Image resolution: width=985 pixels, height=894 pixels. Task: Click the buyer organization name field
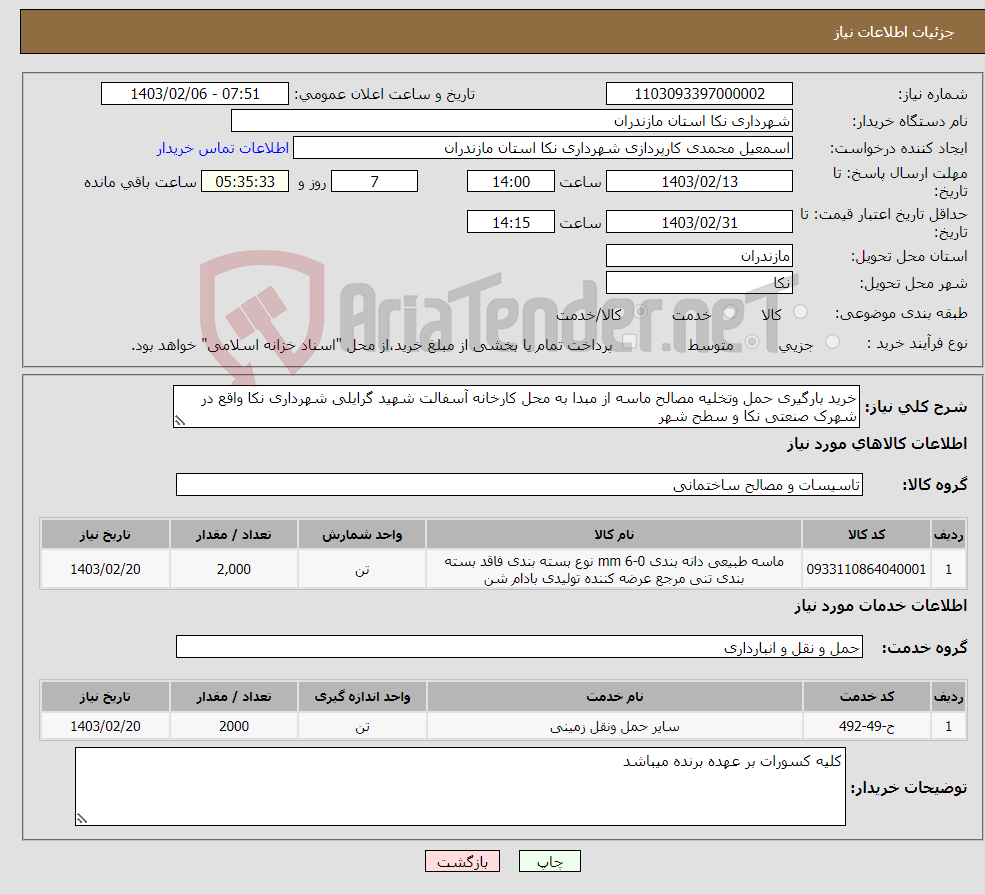coord(512,121)
